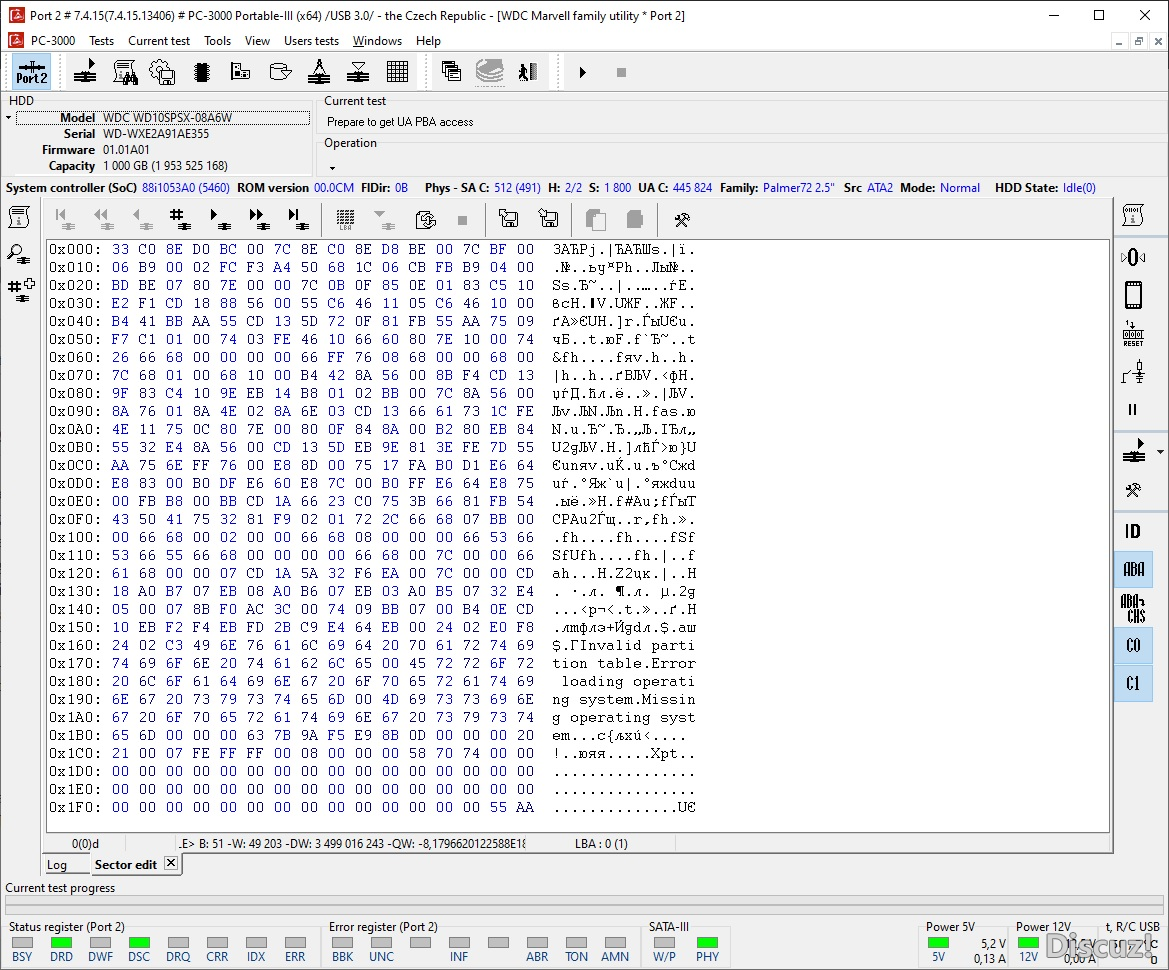Click jump to last sector icon
Screen dimensions: 1169x970
(x=297, y=219)
